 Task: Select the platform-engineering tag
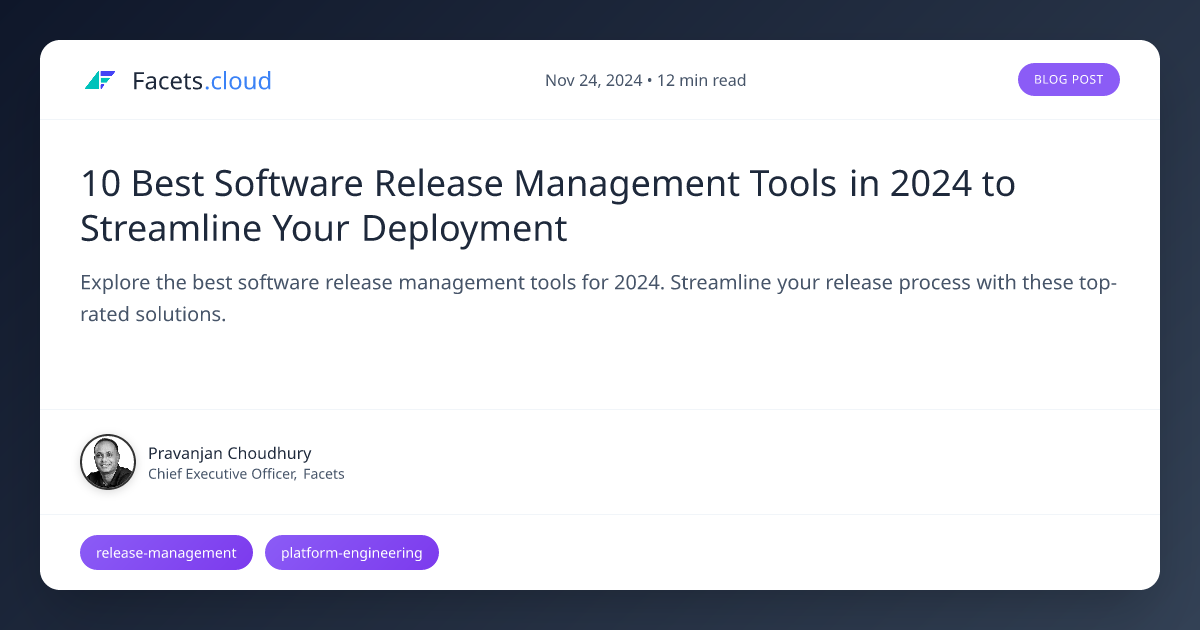[351, 552]
